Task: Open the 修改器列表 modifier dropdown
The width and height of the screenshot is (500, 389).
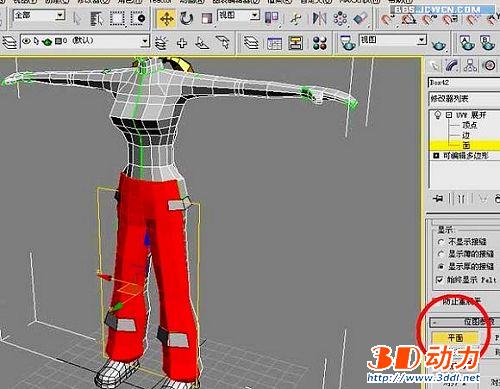Action: pyautogui.click(x=464, y=99)
